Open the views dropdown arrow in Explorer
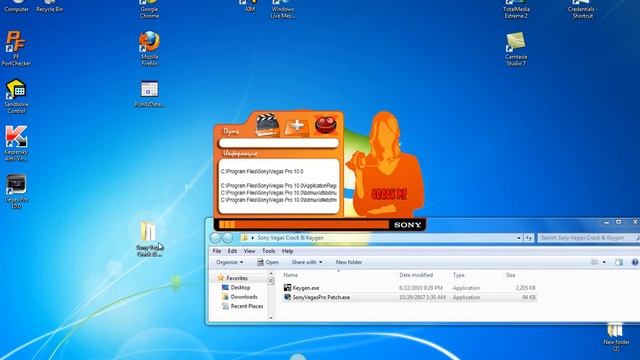 tap(604, 262)
